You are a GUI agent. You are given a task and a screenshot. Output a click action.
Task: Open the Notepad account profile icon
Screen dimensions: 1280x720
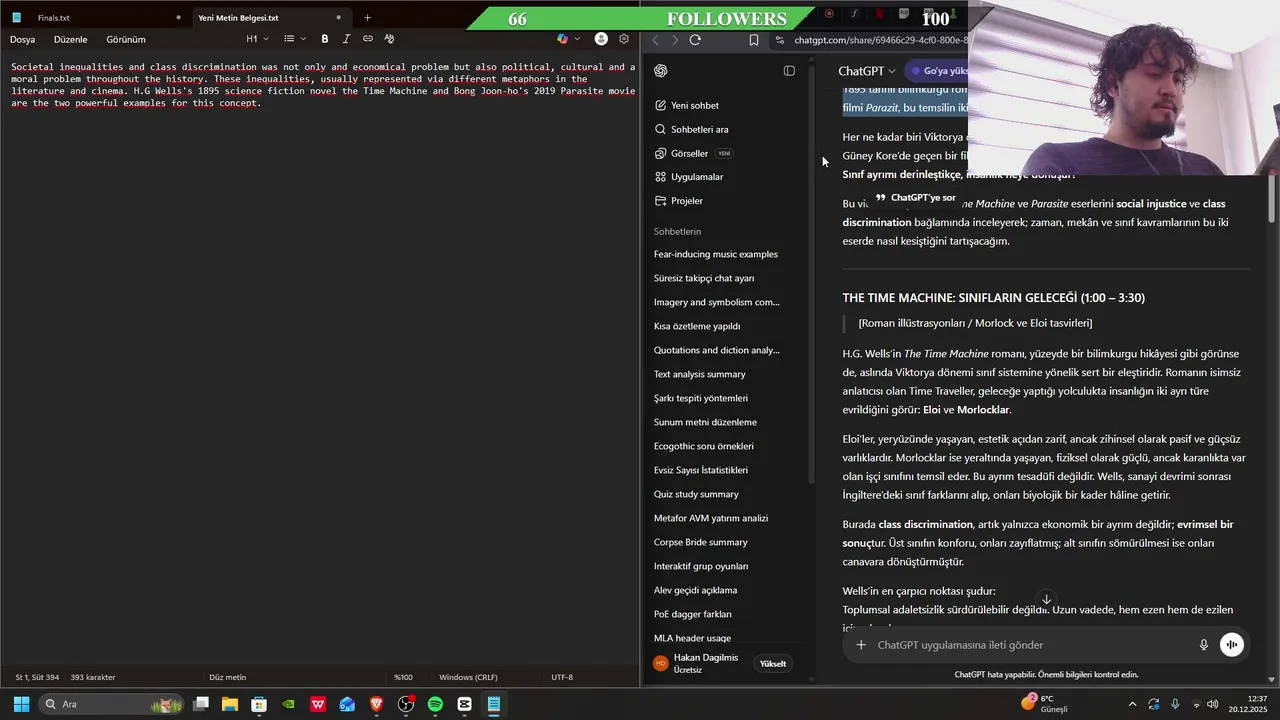(x=601, y=39)
